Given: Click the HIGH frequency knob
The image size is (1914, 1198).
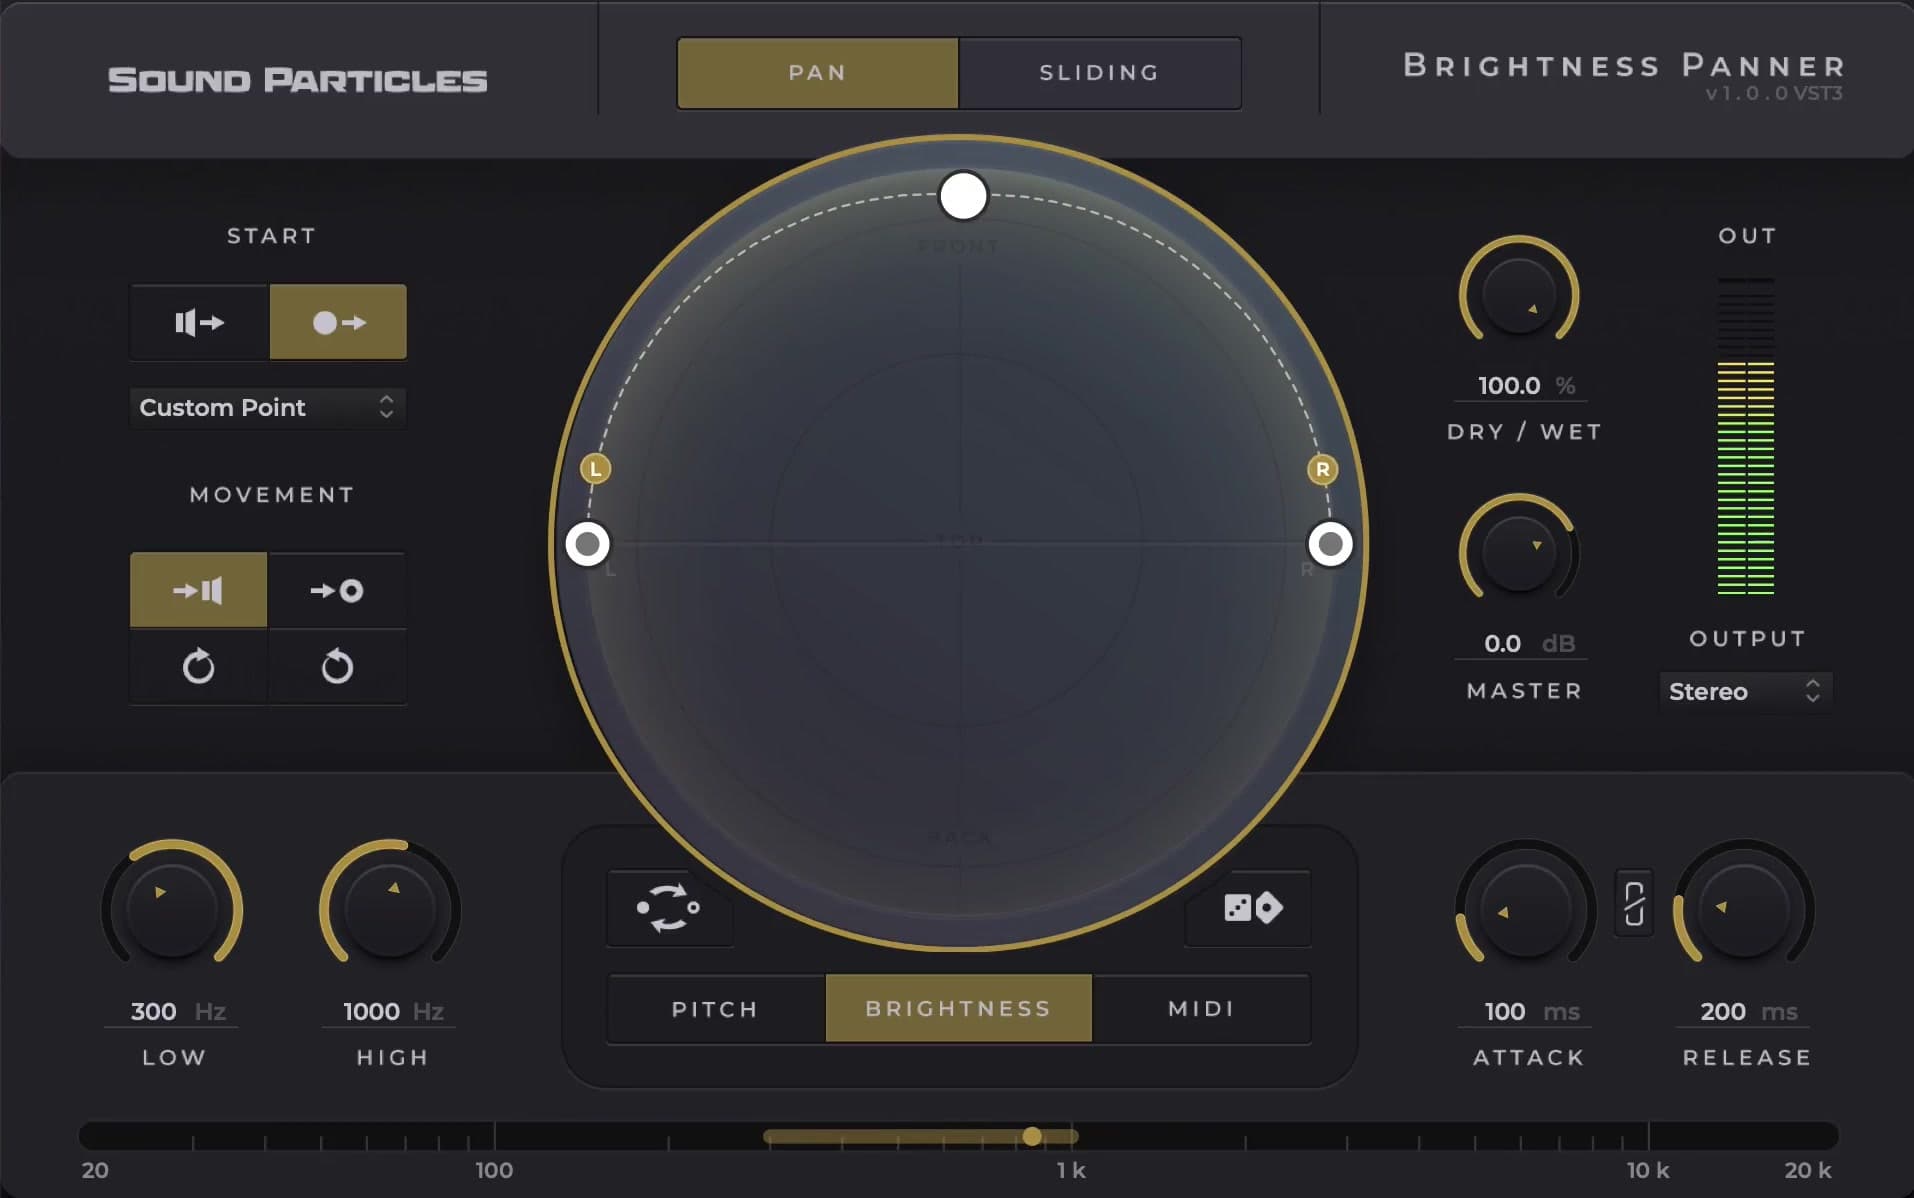Looking at the screenshot, I should pos(390,909).
